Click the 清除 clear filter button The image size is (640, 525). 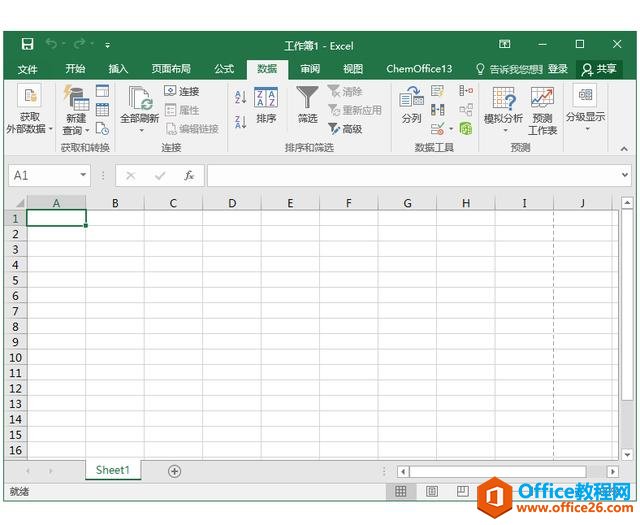345,91
